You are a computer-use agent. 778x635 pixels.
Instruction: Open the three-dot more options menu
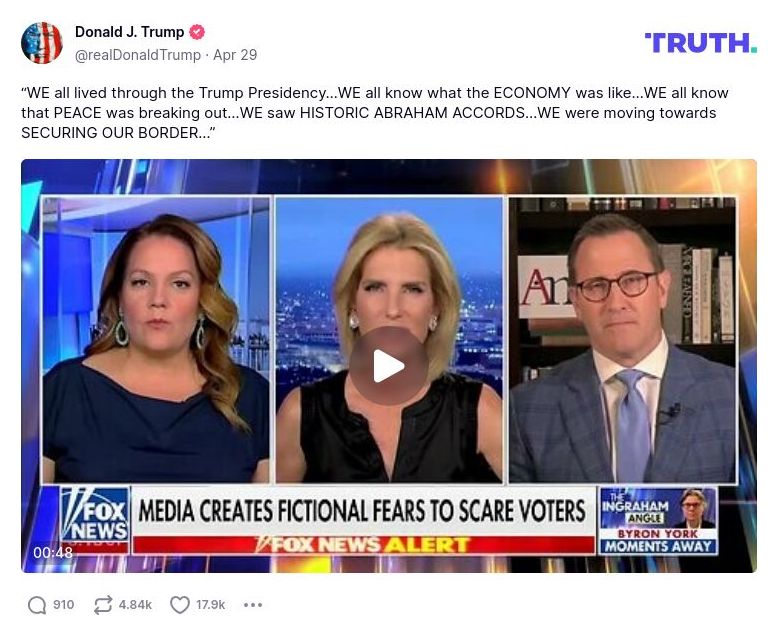tap(253, 605)
